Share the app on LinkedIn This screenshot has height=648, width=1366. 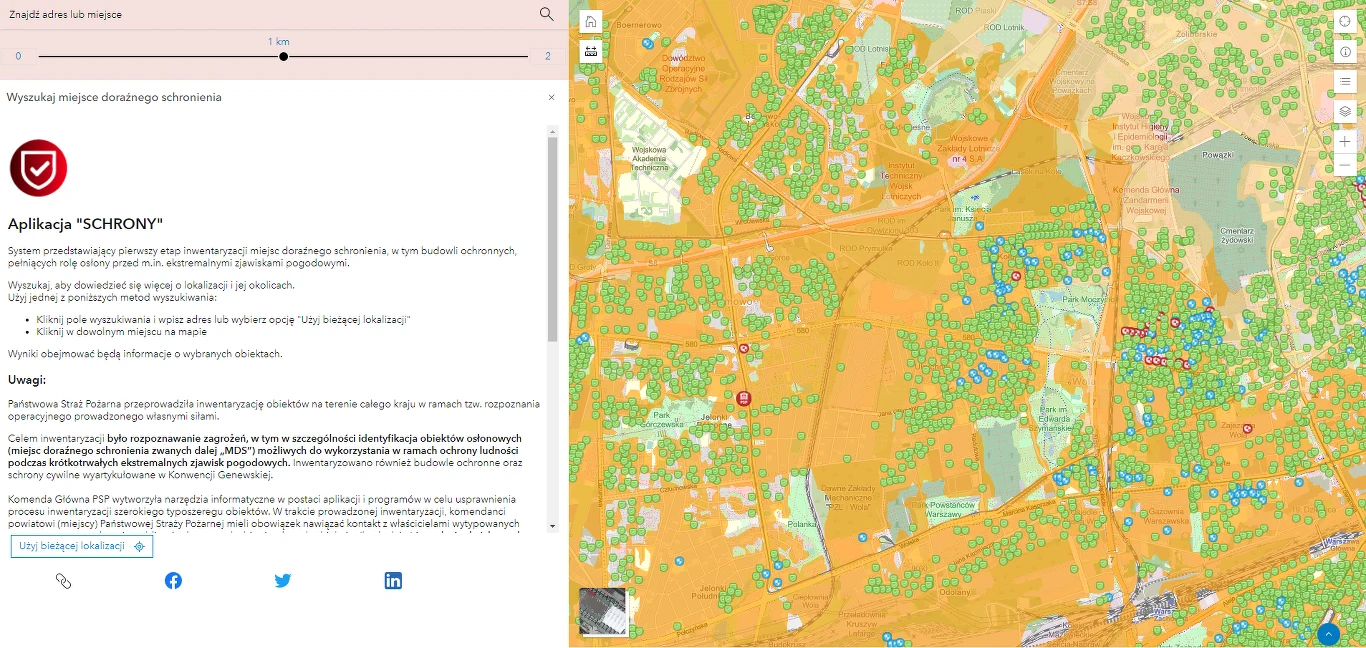[x=393, y=581]
